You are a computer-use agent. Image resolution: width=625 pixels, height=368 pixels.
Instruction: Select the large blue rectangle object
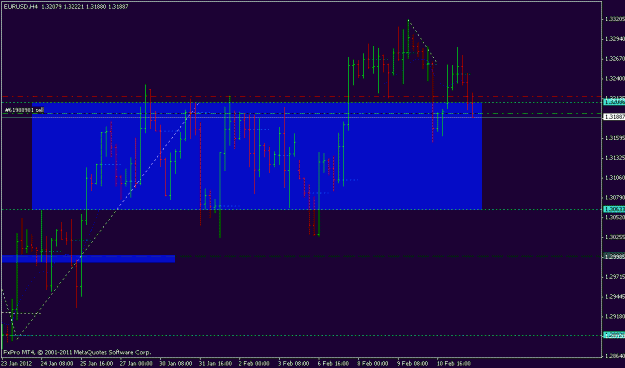coord(257,156)
